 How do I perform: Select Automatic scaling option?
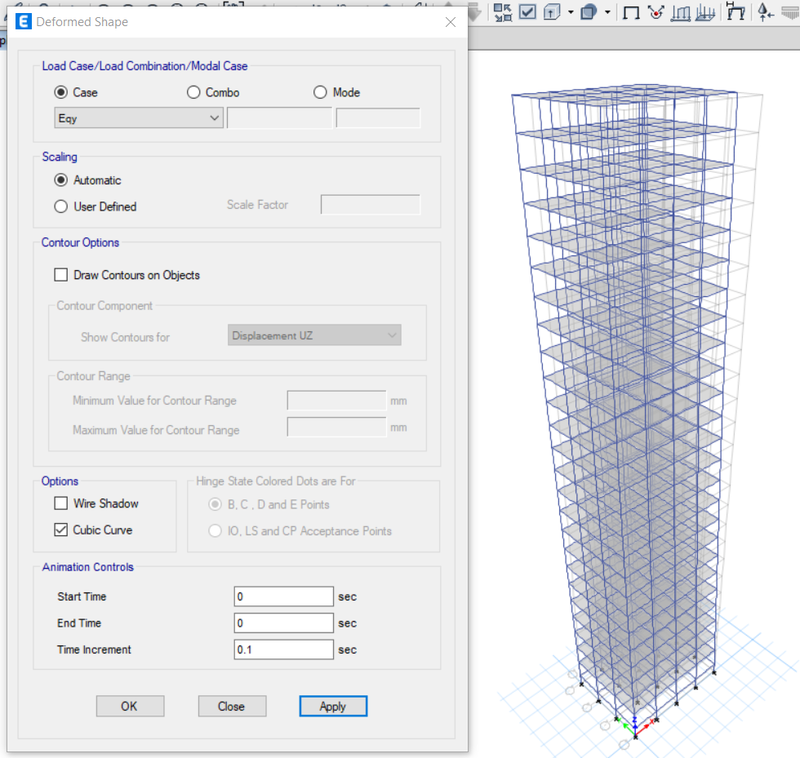tap(61, 180)
